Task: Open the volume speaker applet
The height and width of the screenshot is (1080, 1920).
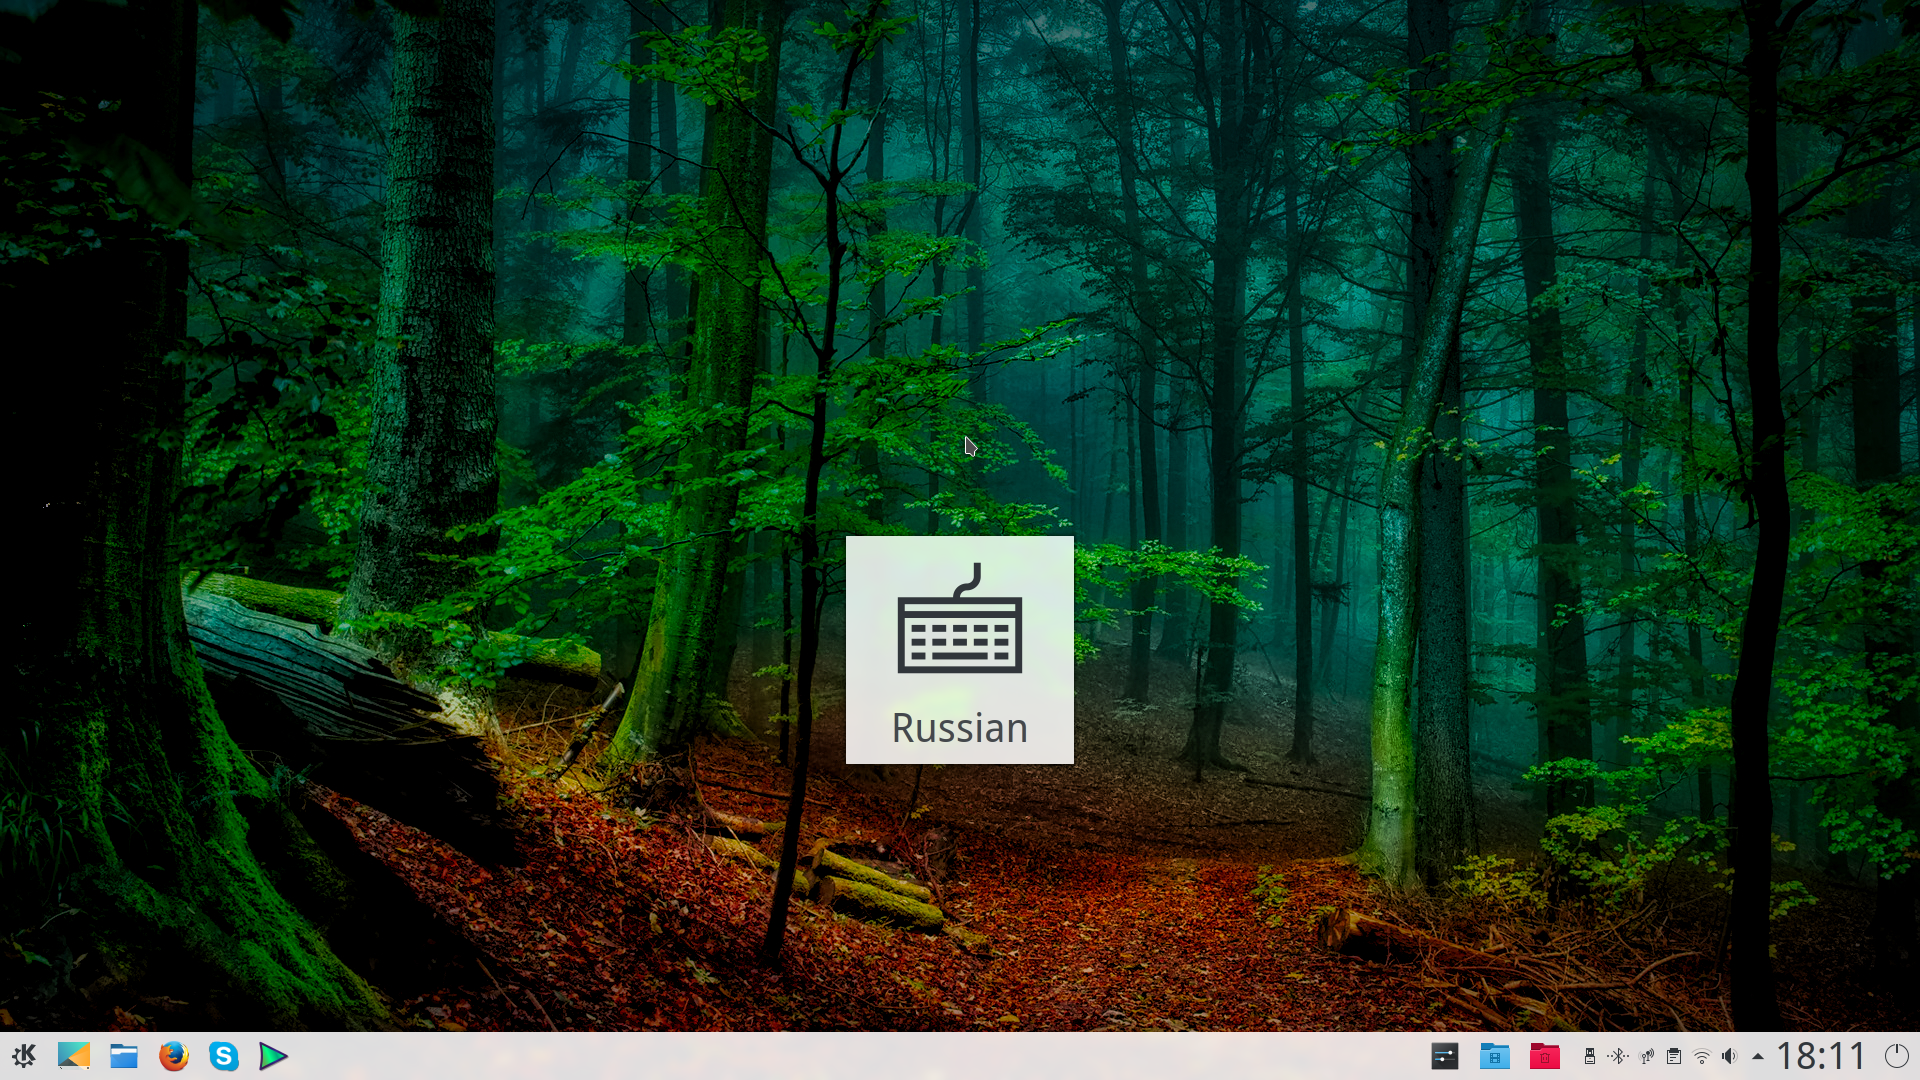Action: [x=1730, y=1056]
